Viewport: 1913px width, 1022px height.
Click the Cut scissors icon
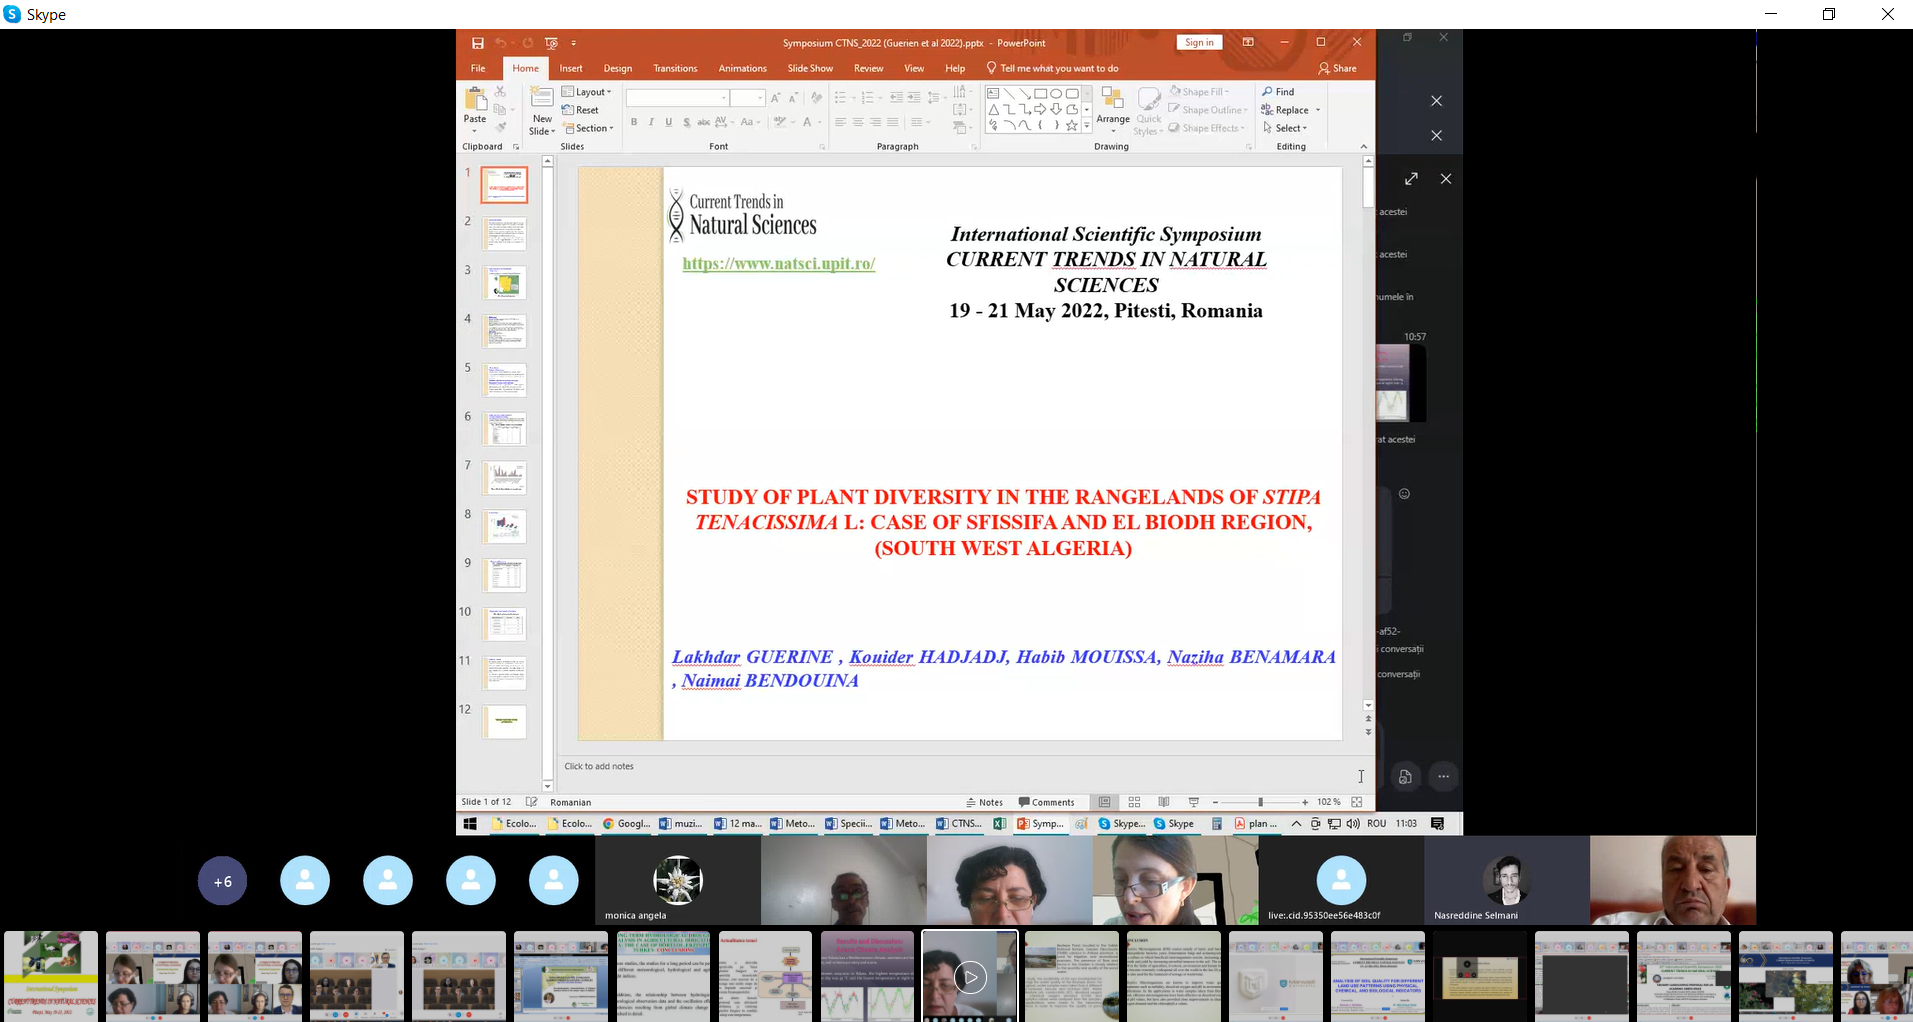(500, 92)
